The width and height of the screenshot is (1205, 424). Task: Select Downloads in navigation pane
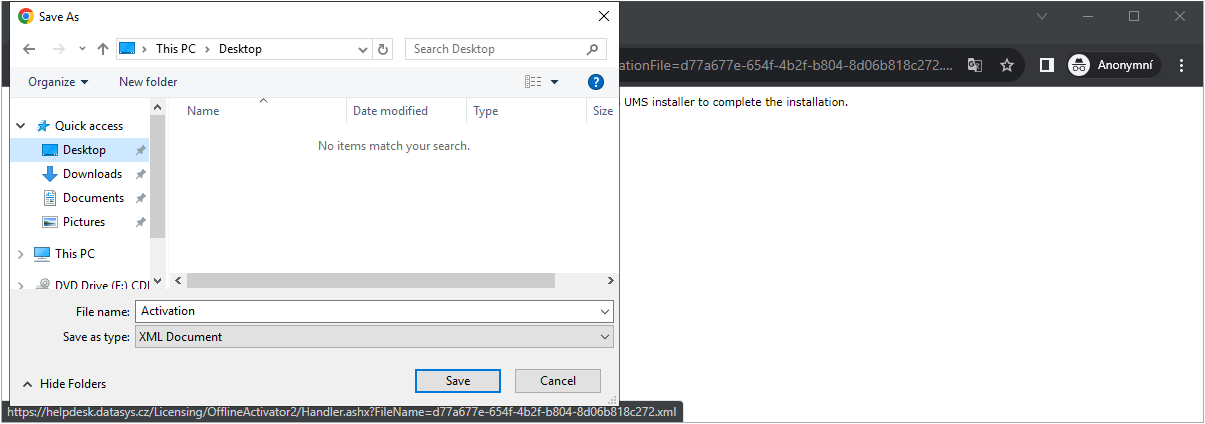[92, 174]
